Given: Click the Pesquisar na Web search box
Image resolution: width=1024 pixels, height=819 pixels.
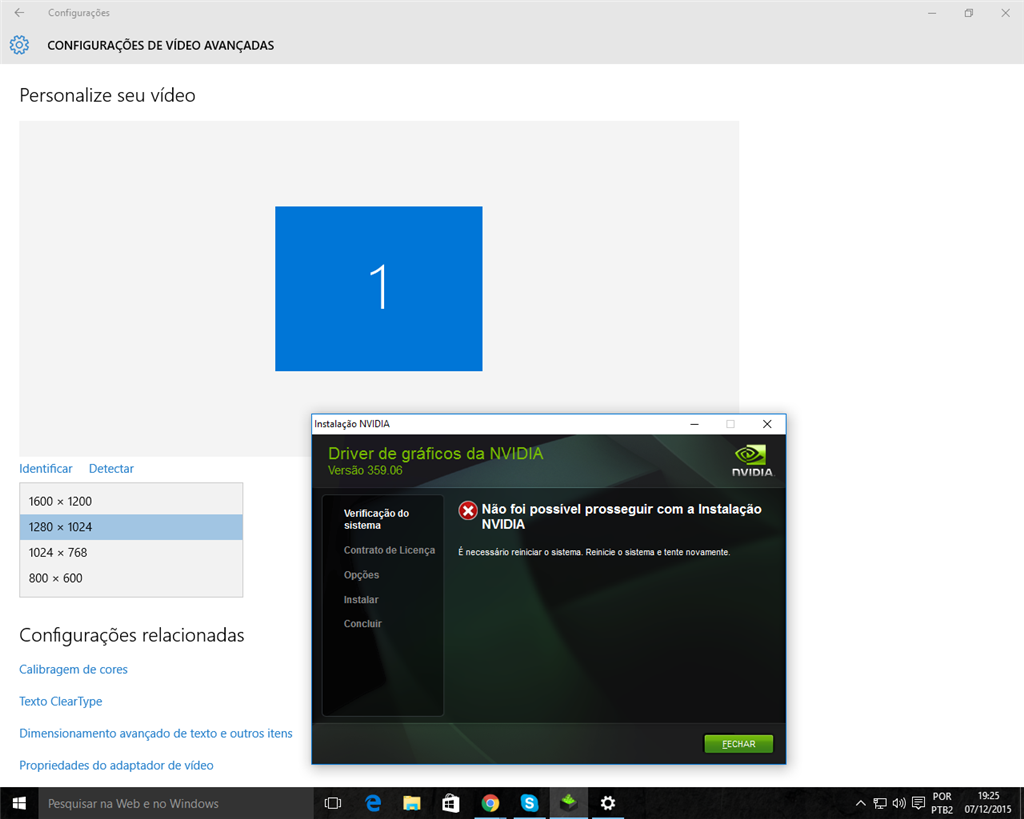Looking at the screenshot, I should [176, 803].
